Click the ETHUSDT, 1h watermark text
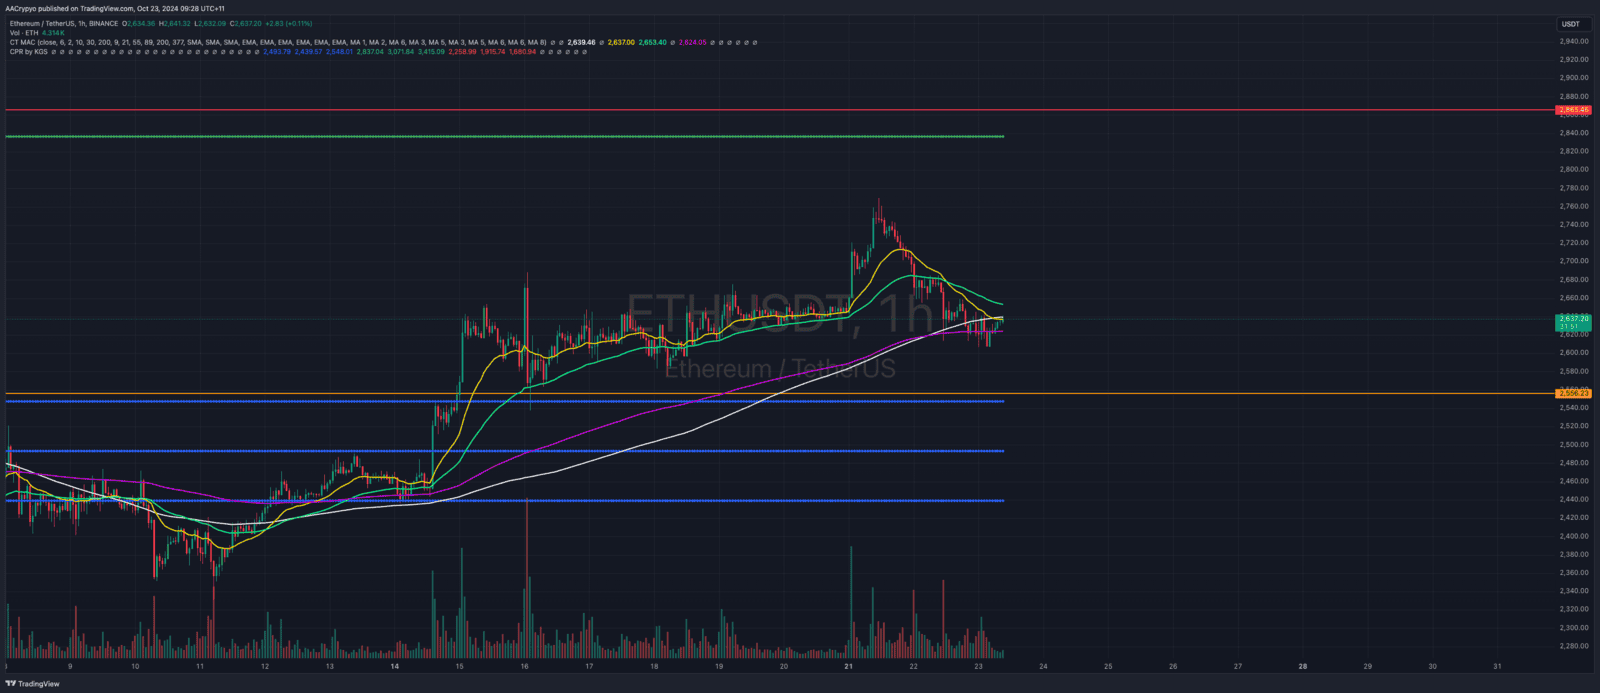This screenshot has height=693, width=1600. (x=778, y=315)
